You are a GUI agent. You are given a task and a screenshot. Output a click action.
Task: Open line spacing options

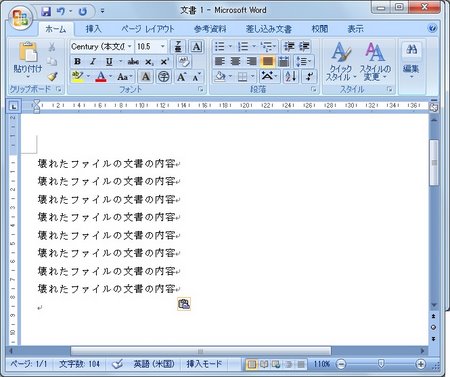click(303, 62)
